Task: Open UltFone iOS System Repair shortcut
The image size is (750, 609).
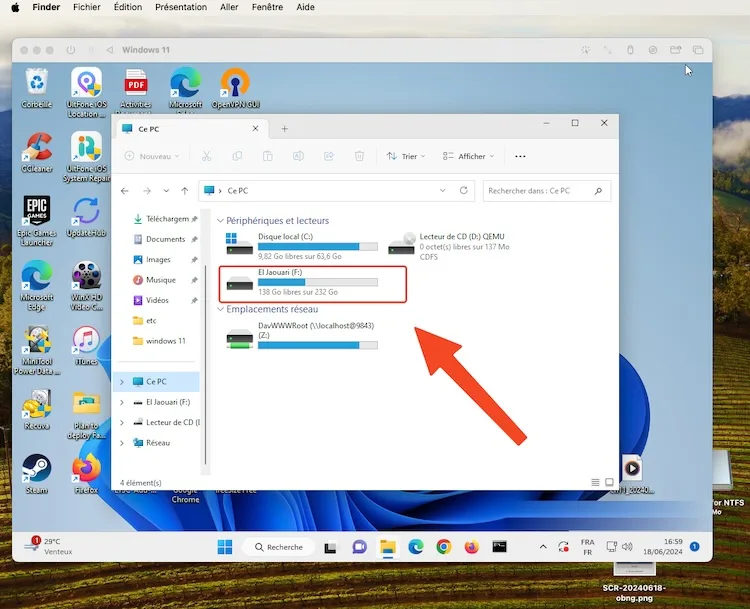Action: 87,157
